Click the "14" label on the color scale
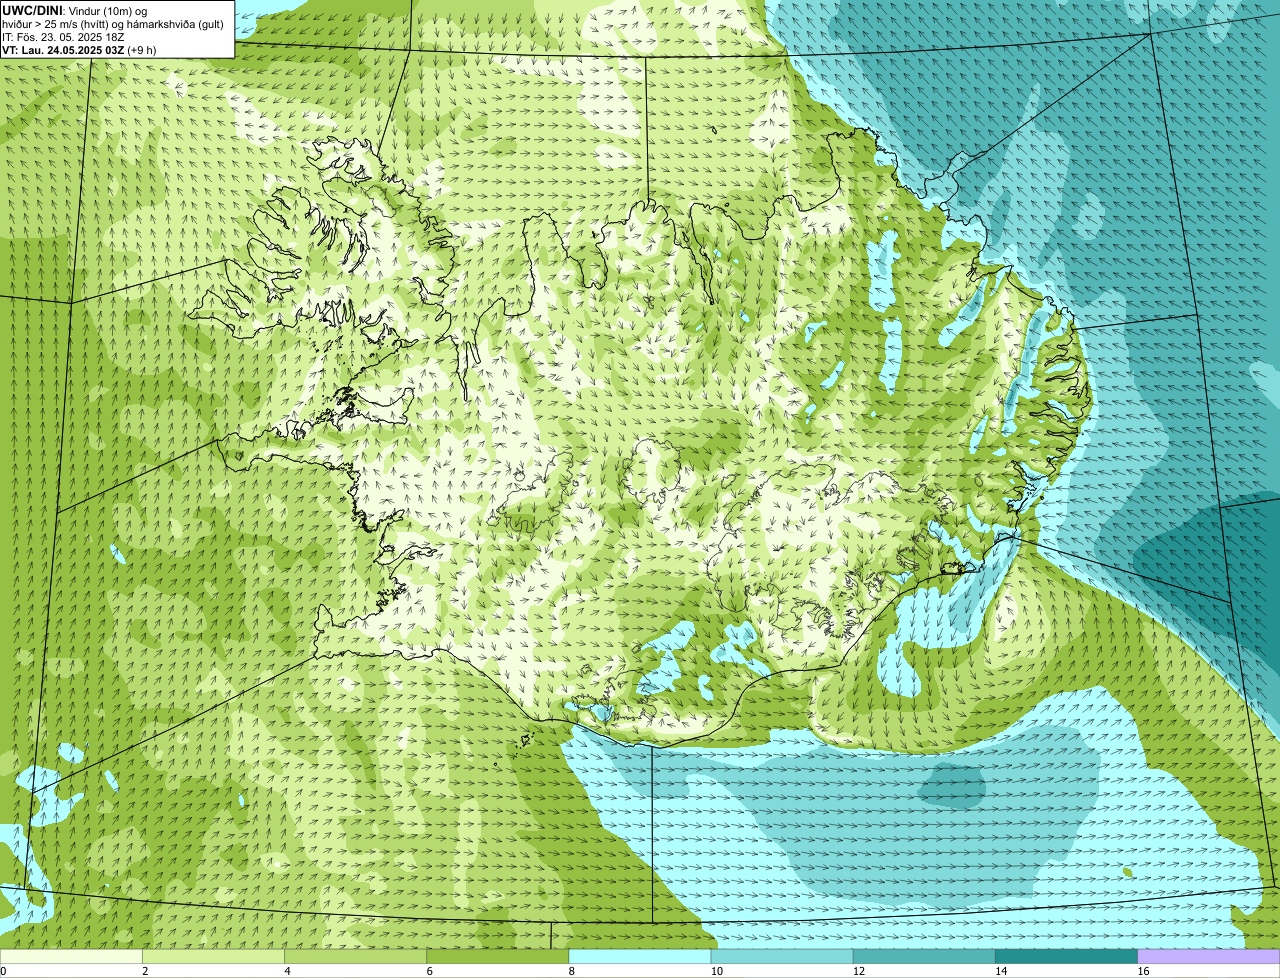The image size is (1280, 978). pyautogui.click(x=1000, y=971)
